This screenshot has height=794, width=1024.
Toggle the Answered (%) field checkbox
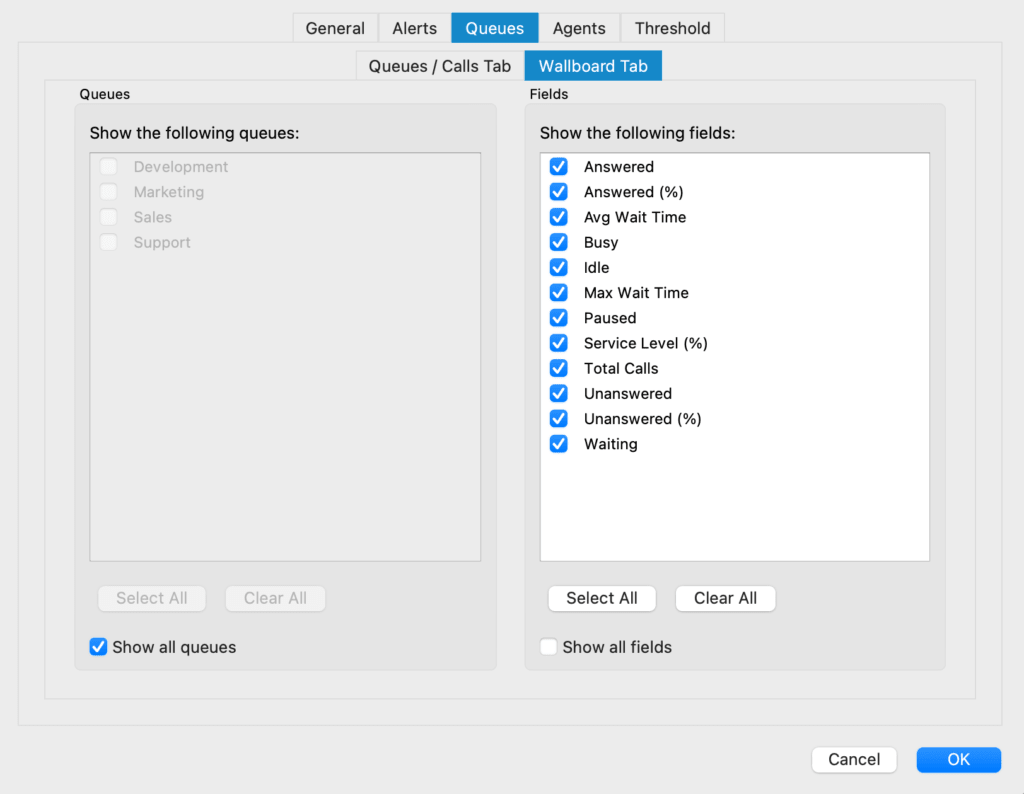[558, 192]
